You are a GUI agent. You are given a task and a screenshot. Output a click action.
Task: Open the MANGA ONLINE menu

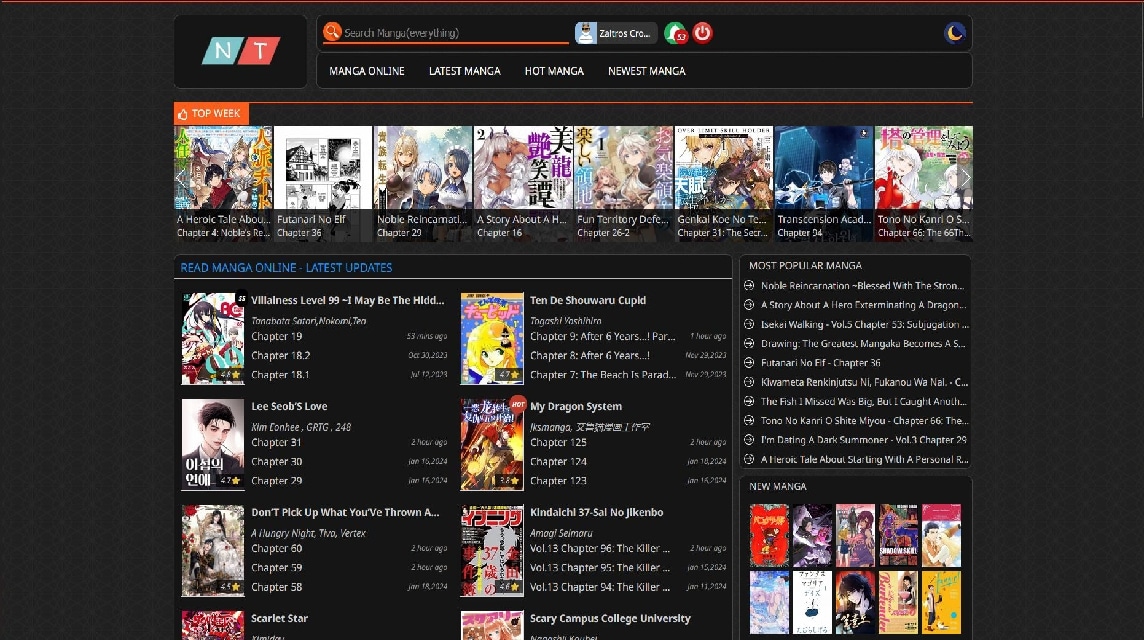(366, 71)
